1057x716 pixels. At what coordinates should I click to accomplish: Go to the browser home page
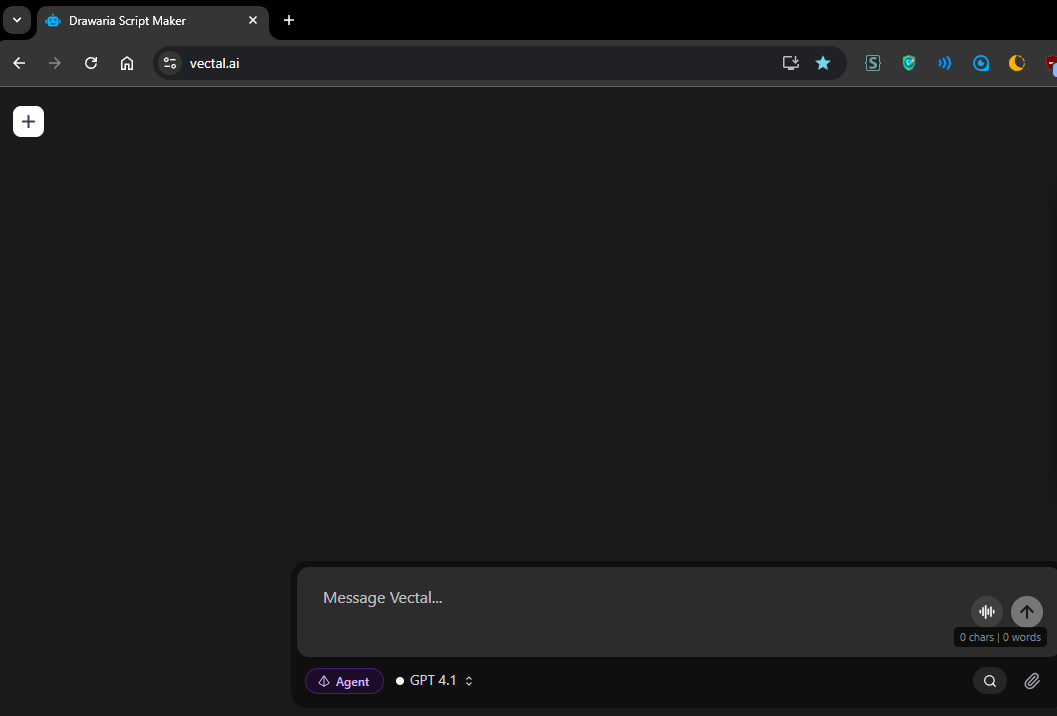(127, 63)
